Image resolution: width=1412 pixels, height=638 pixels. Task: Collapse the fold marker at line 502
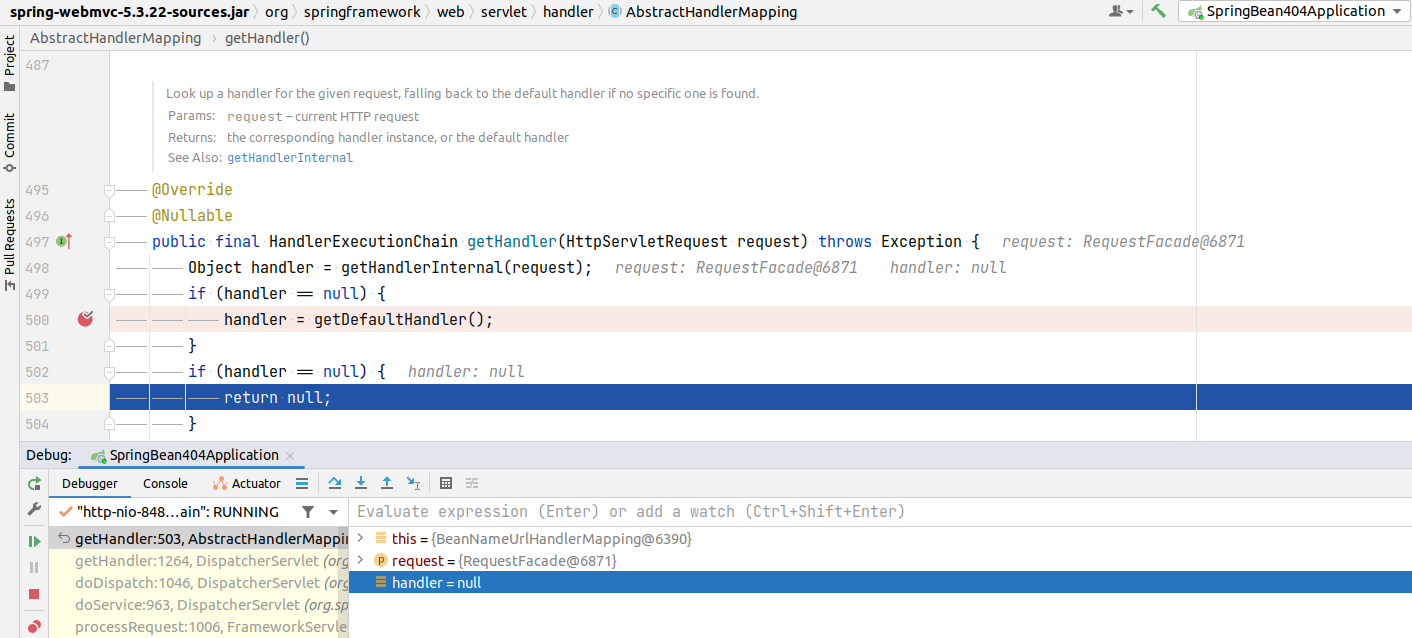click(109, 372)
